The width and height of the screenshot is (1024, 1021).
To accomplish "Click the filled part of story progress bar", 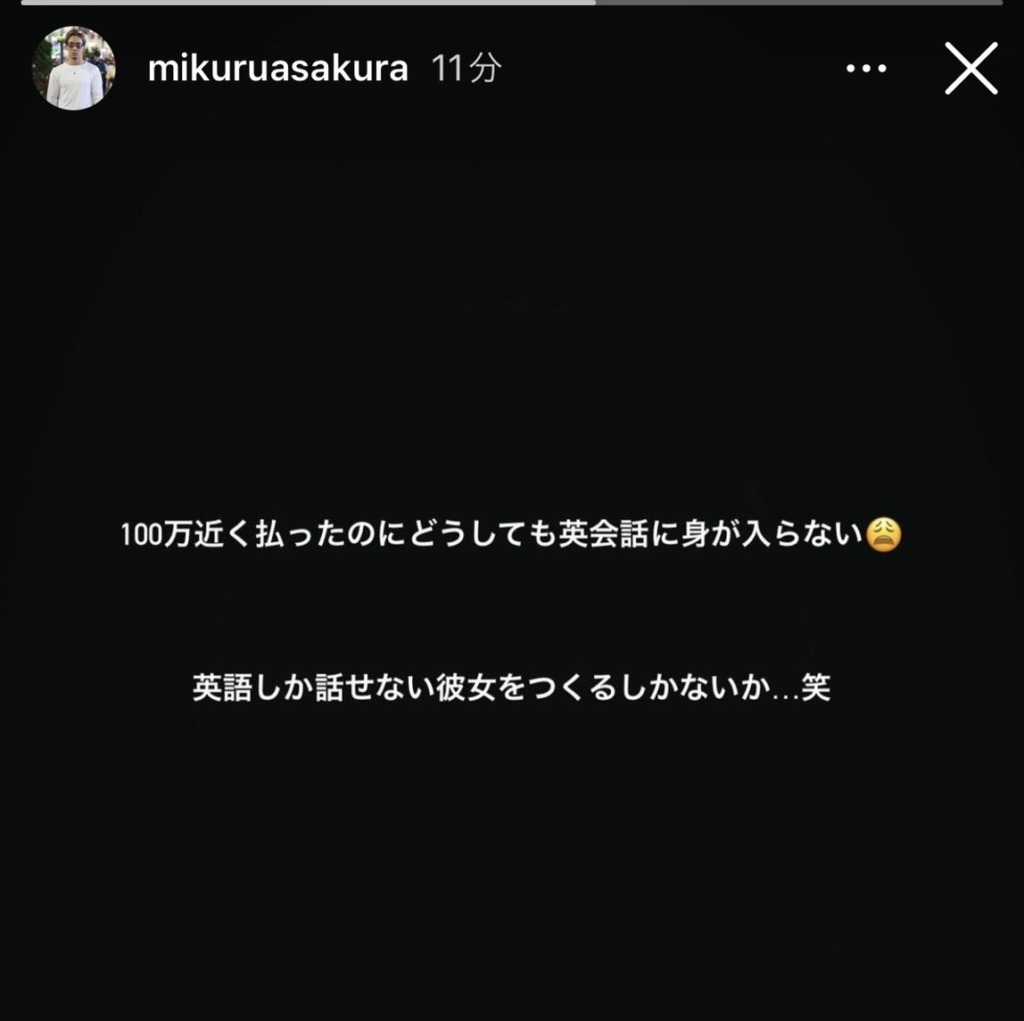I will pos(308,3).
